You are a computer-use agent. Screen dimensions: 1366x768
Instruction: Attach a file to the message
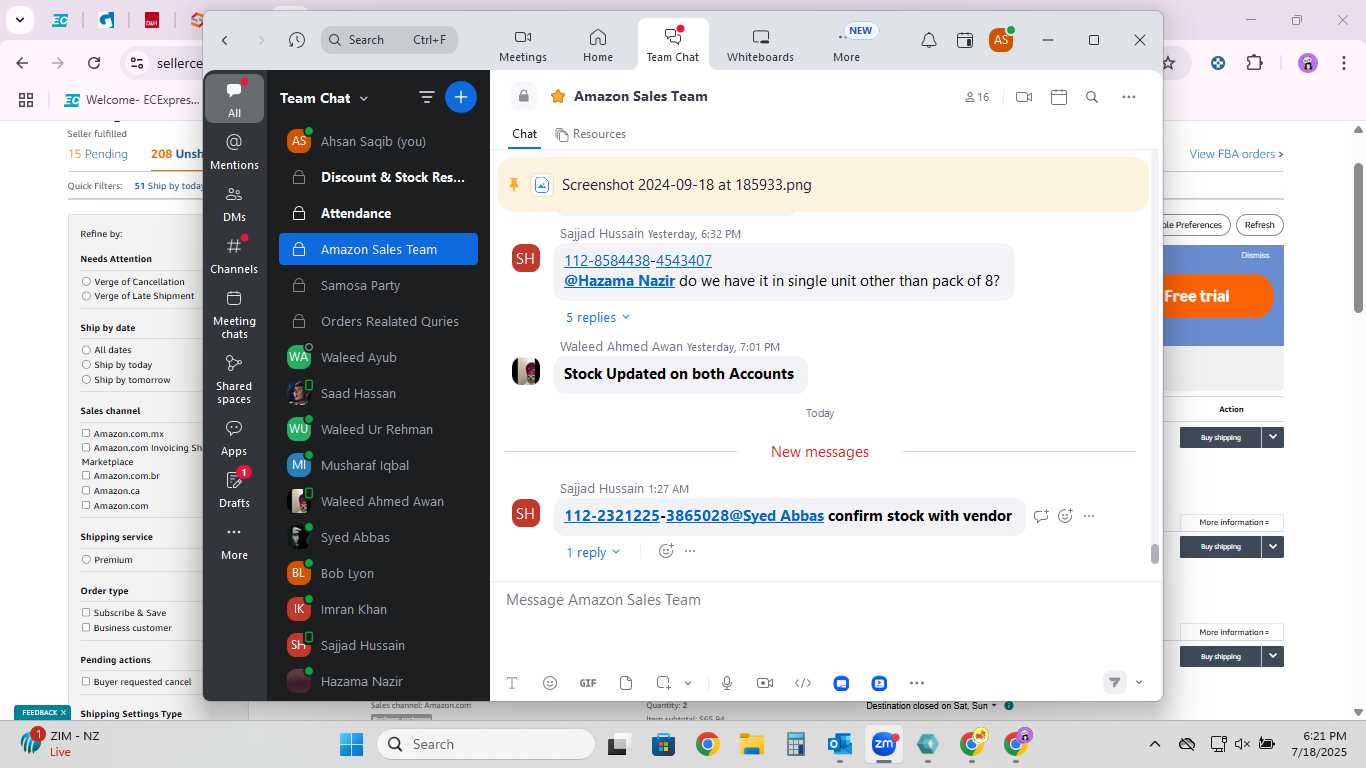(626, 683)
